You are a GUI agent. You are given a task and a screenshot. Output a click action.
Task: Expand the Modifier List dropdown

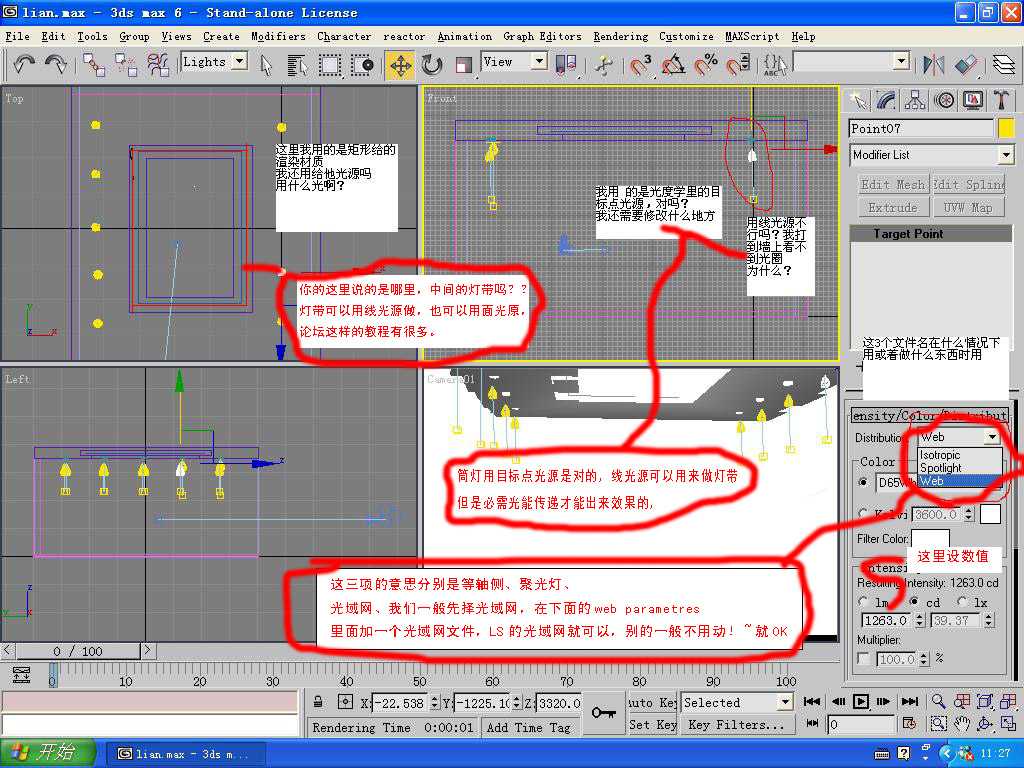click(x=1006, y=155)
